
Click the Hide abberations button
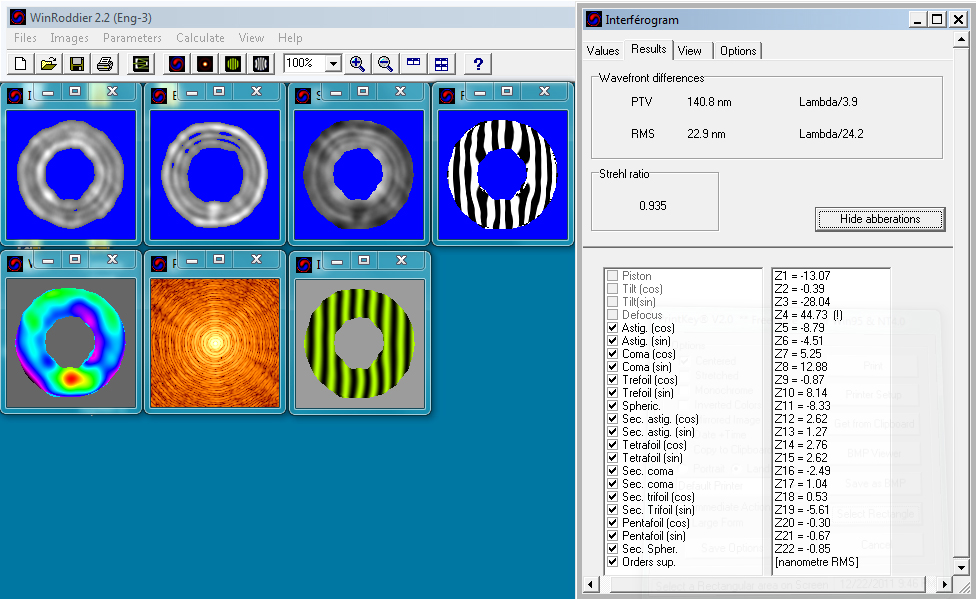(880, 219)
